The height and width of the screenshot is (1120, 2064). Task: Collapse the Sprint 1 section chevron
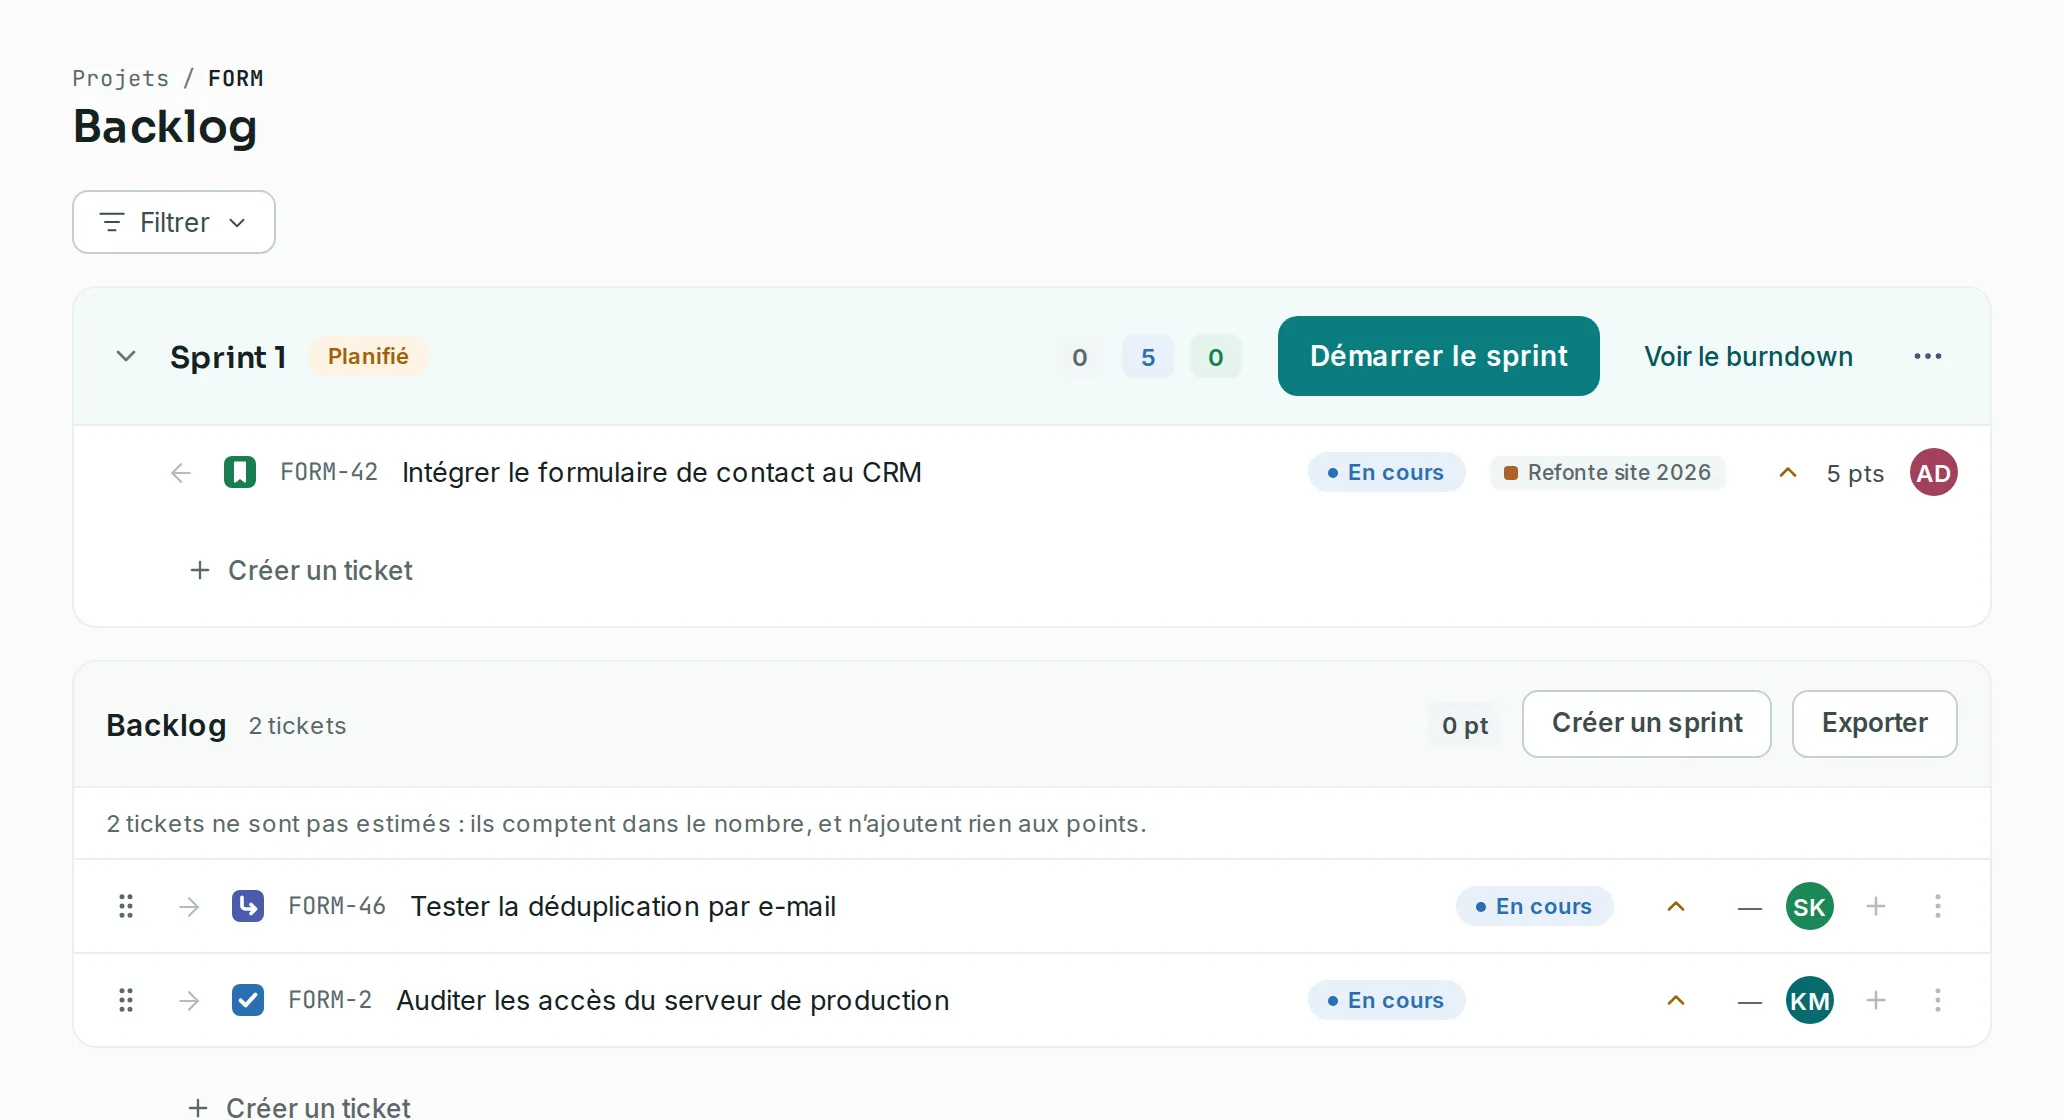pyautogui.click(x=126, y=356)
